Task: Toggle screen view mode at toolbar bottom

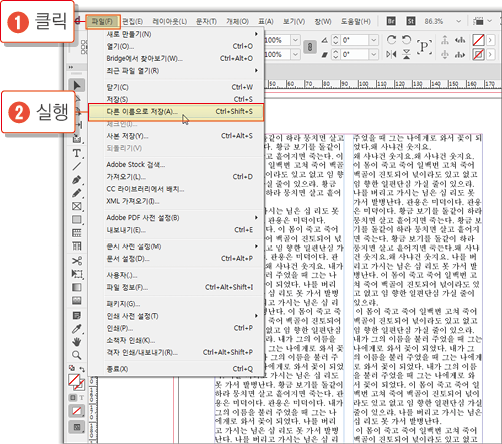Action: point(77,427)
